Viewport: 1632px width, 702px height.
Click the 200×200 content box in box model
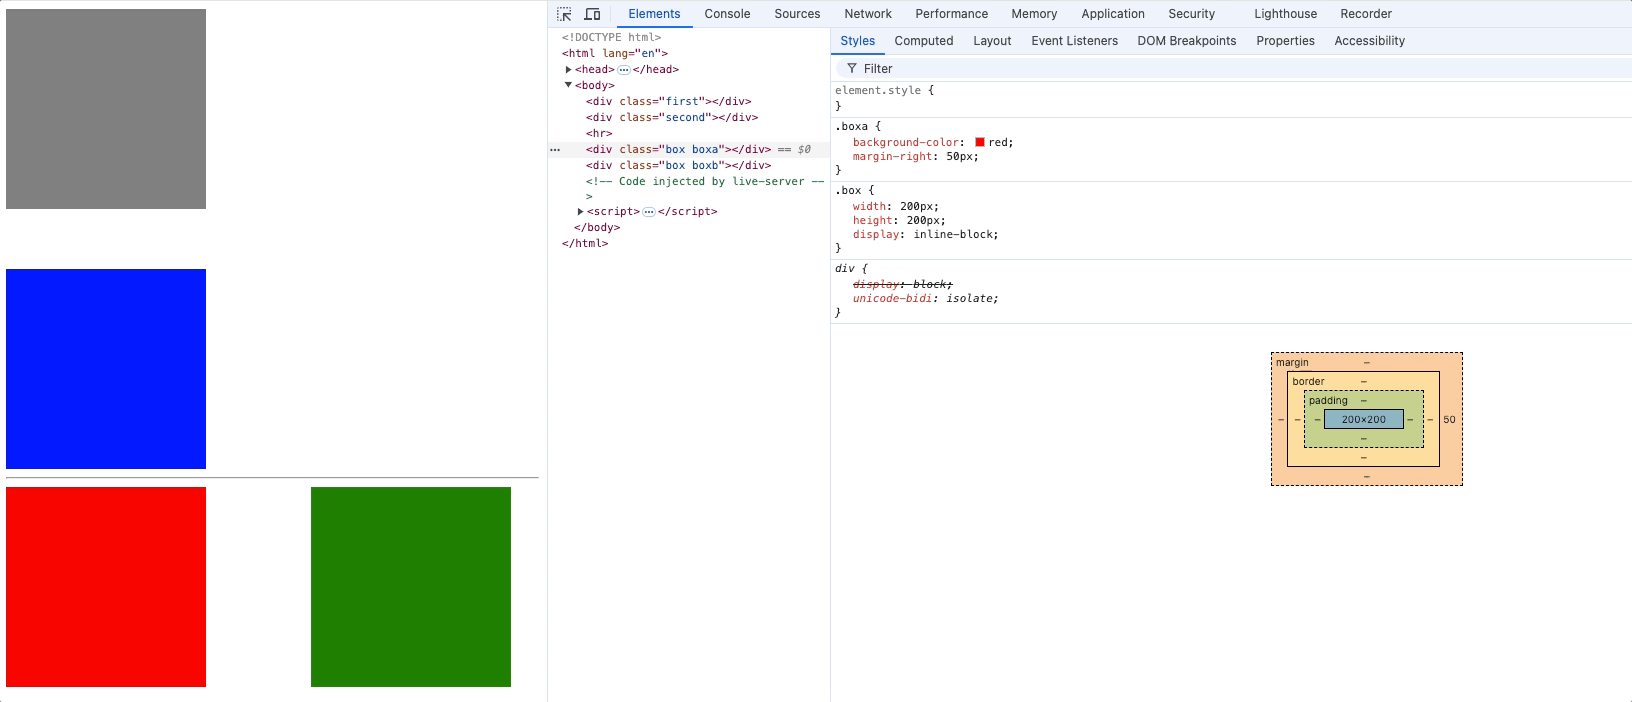(1363, 420)
